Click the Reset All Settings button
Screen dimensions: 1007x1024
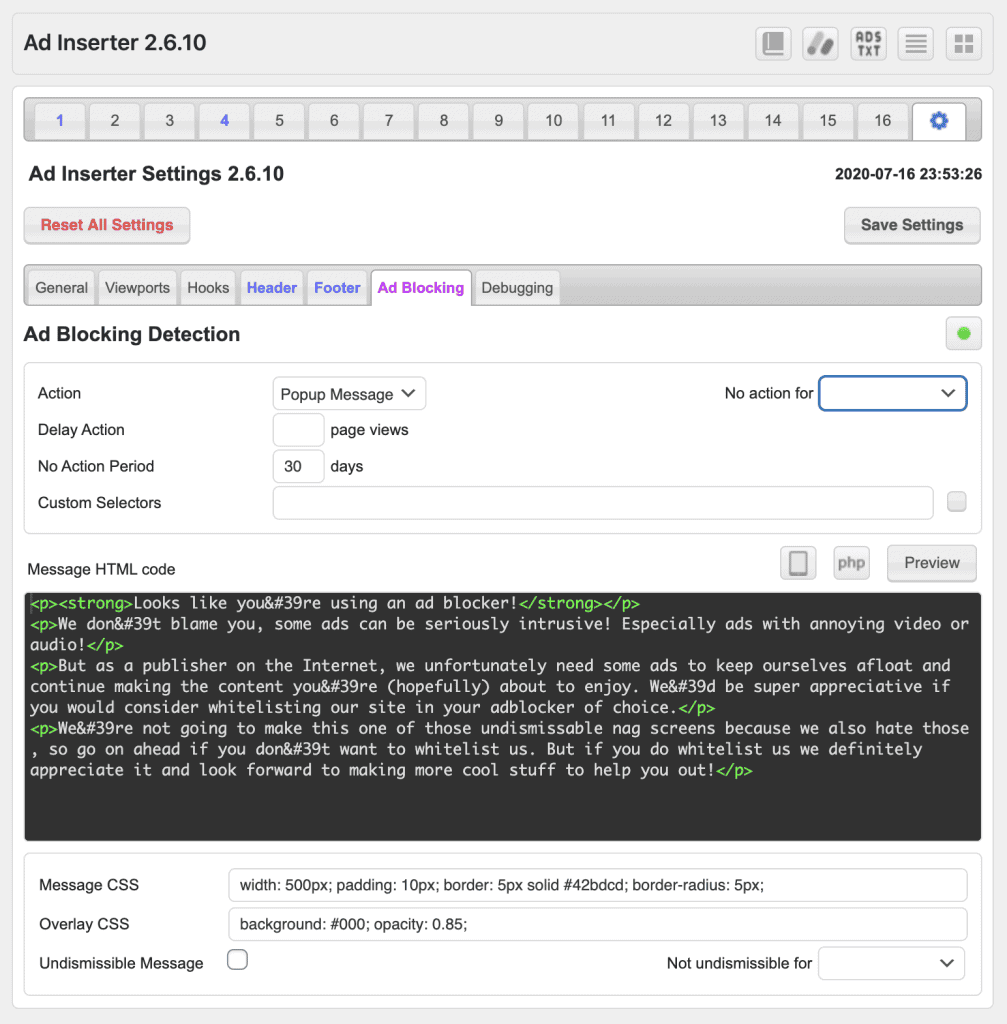(107, 225)
